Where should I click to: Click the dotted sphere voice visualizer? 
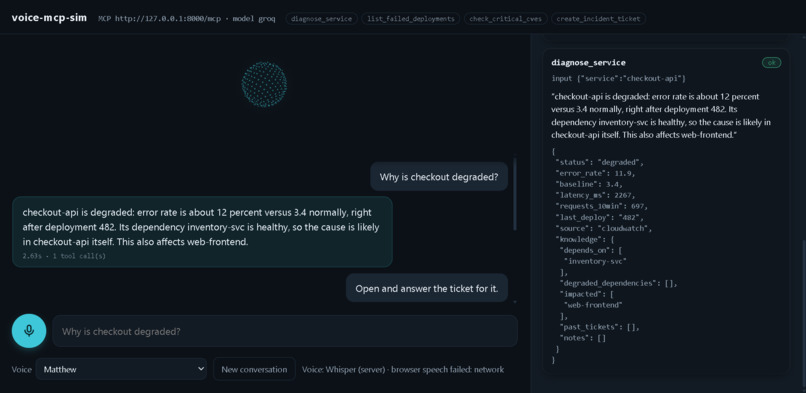264,84
